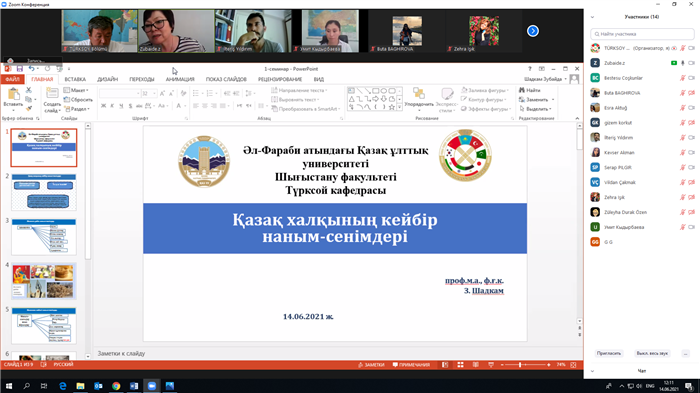Click Zoom icon in Windows taskbar
Image resolution: width=700 pixels, height=393 pixels.
152,386
